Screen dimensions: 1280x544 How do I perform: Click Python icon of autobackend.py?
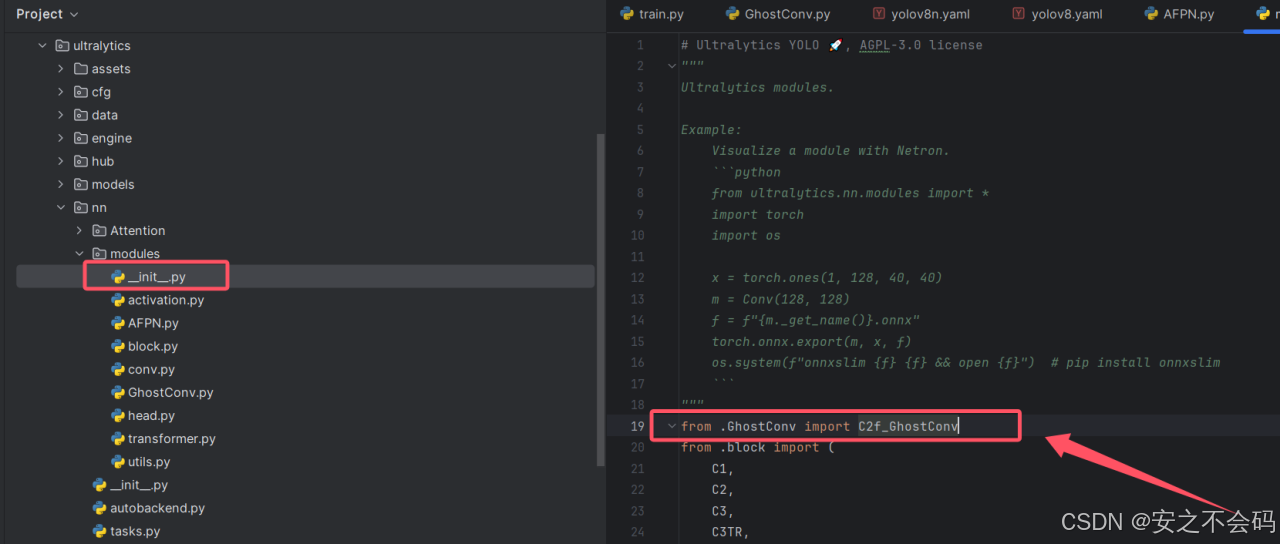[99, 508]
